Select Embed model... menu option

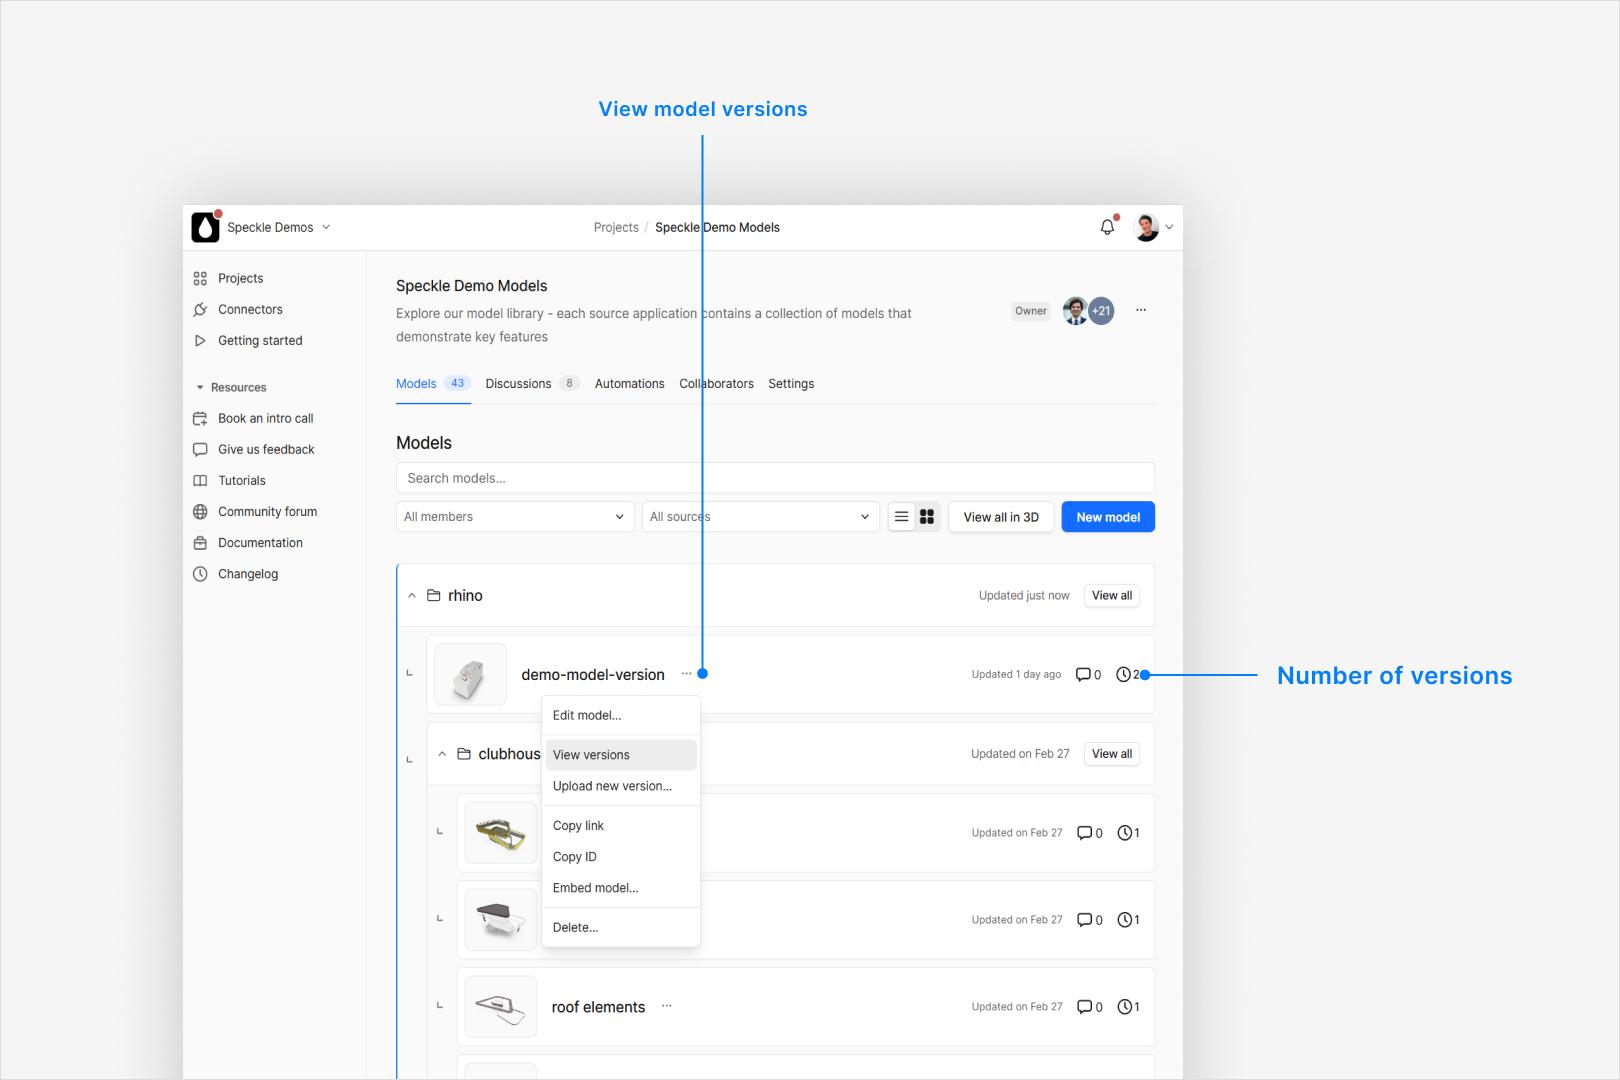coord(621,887)
